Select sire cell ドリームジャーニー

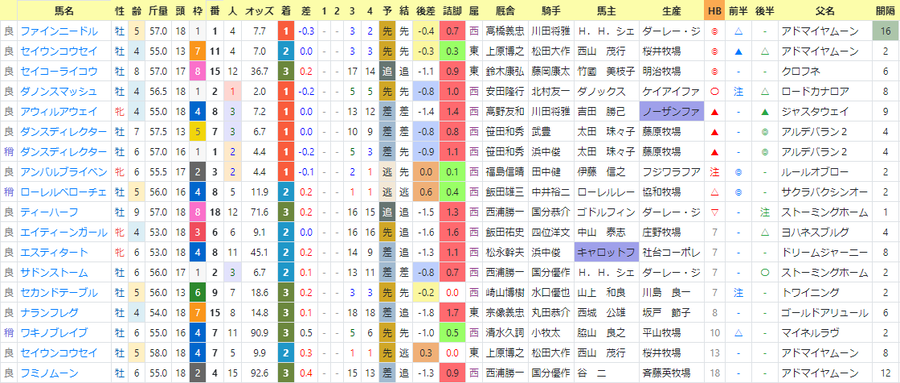[824, 253]
